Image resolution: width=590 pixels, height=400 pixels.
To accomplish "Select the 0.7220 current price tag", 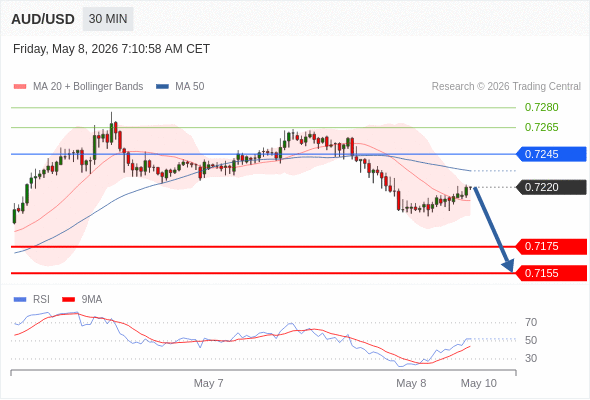I will [x=551, y=187].
